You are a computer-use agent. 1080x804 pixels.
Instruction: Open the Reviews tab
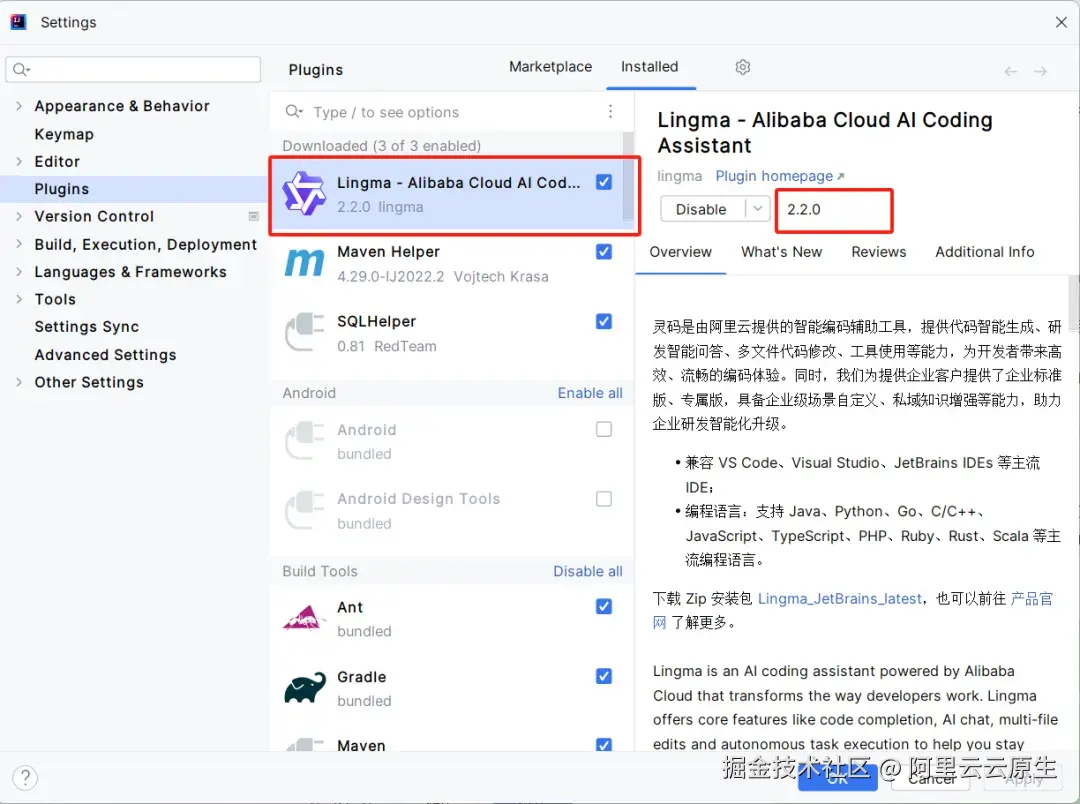tap(879, 252)
